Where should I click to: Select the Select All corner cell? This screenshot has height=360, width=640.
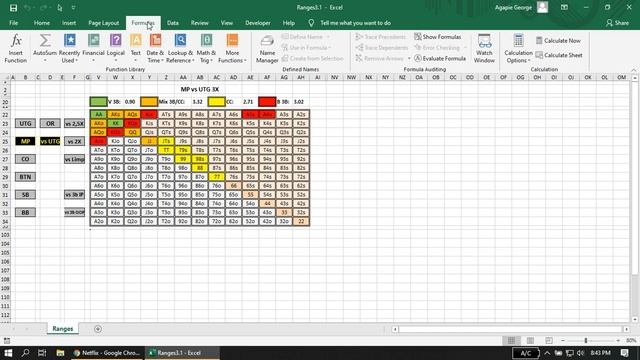(x=5, y=77)
